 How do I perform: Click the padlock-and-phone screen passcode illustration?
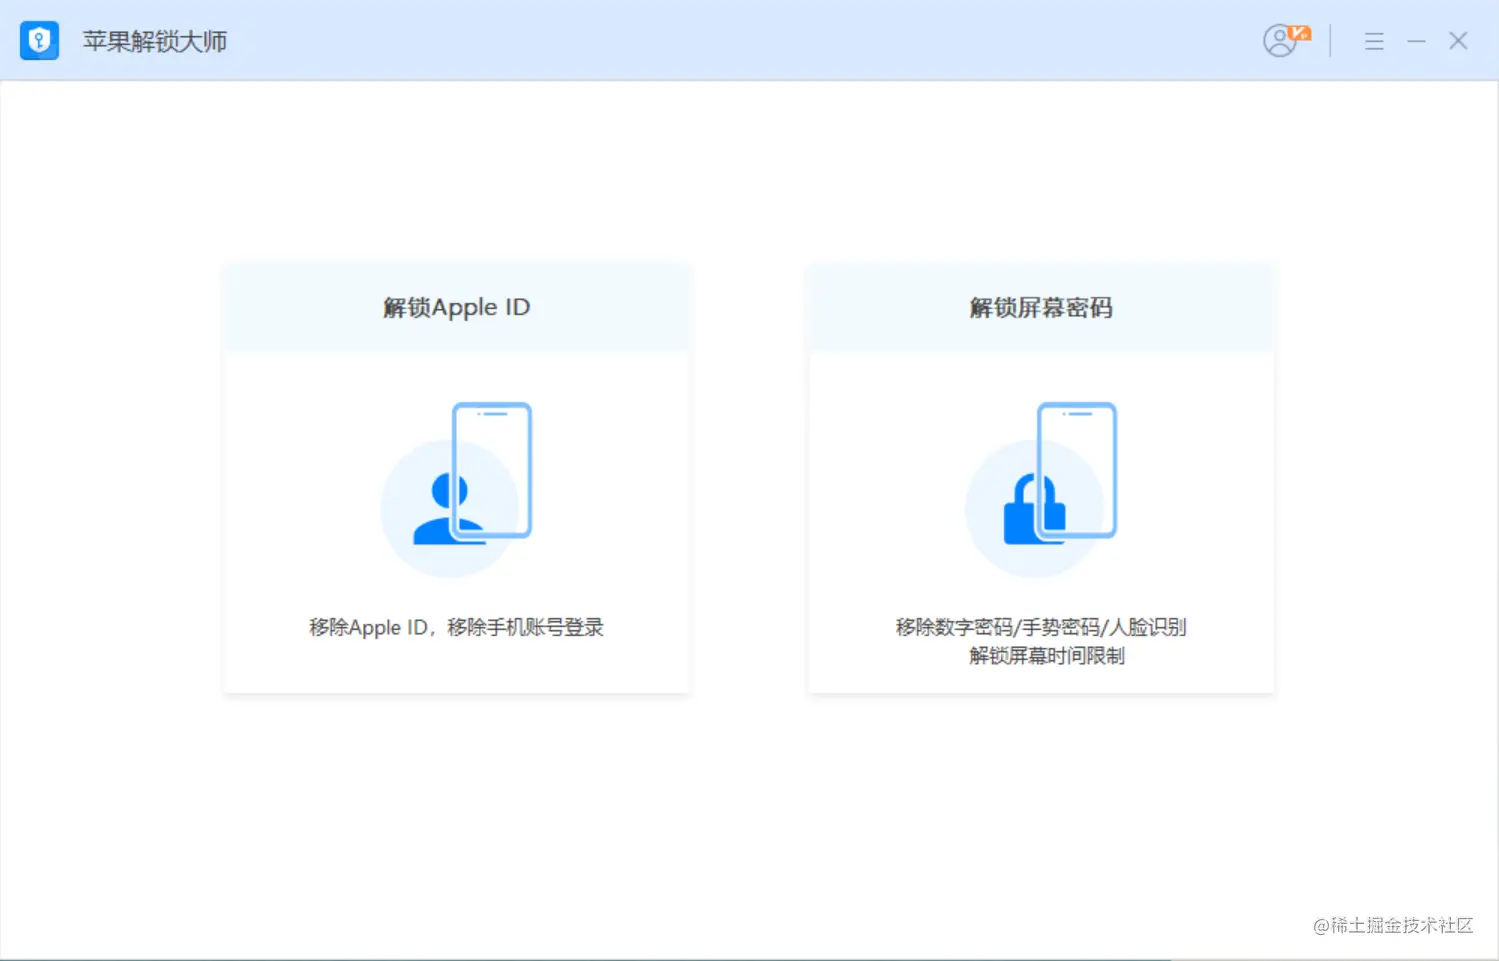click(1041, 489)
